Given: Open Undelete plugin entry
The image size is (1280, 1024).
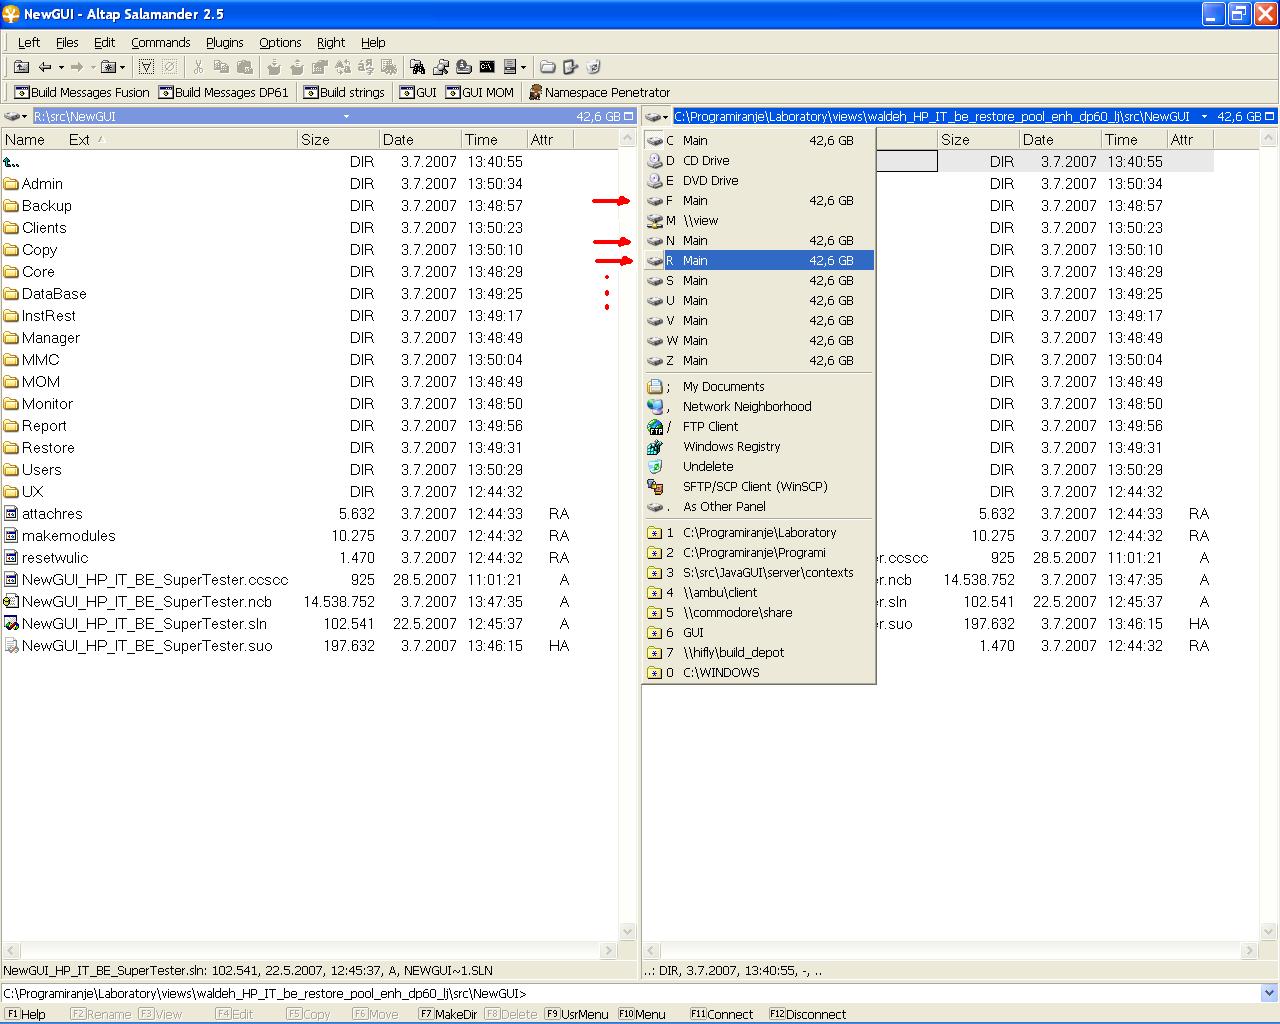Looking at the screenshot, I should pos(759,466).
